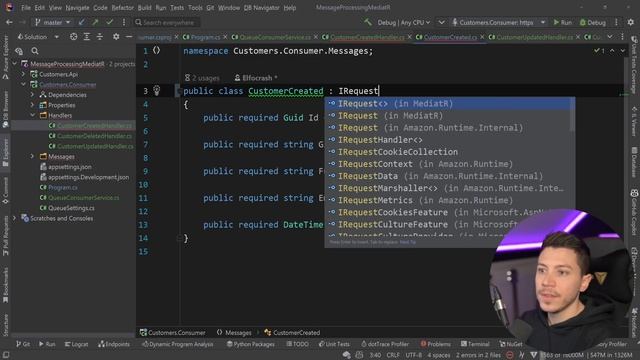Screen dimensions: 640x360
Task: Open the Debug | Any CPU configuration dropdown
Action: pyautogui.click(x=404, y=22)
